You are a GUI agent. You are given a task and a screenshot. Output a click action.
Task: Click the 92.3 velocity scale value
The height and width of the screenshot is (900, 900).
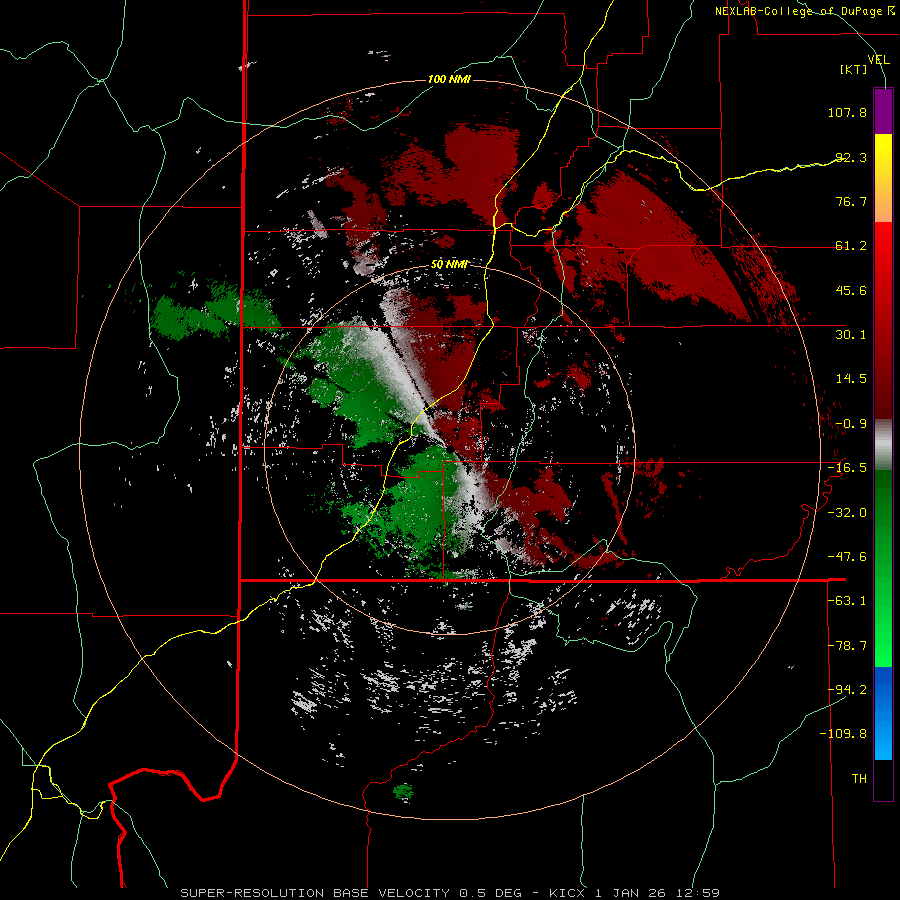[851, 157]
